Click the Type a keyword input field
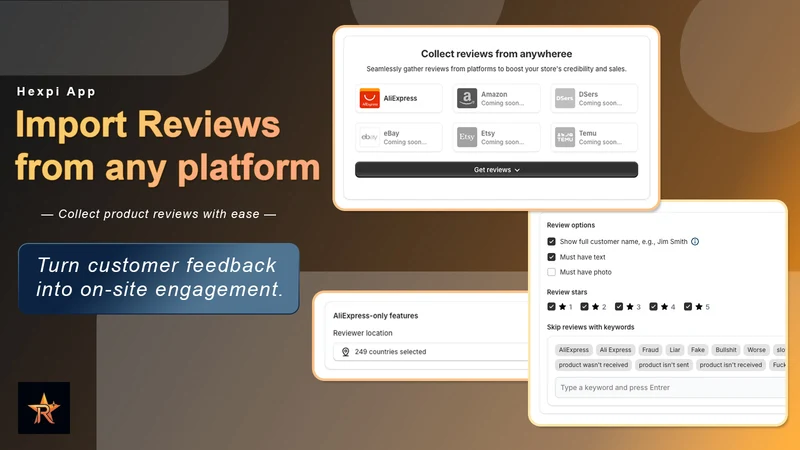The height and width of the screenshot is (450, 800). tap(670, 387)
